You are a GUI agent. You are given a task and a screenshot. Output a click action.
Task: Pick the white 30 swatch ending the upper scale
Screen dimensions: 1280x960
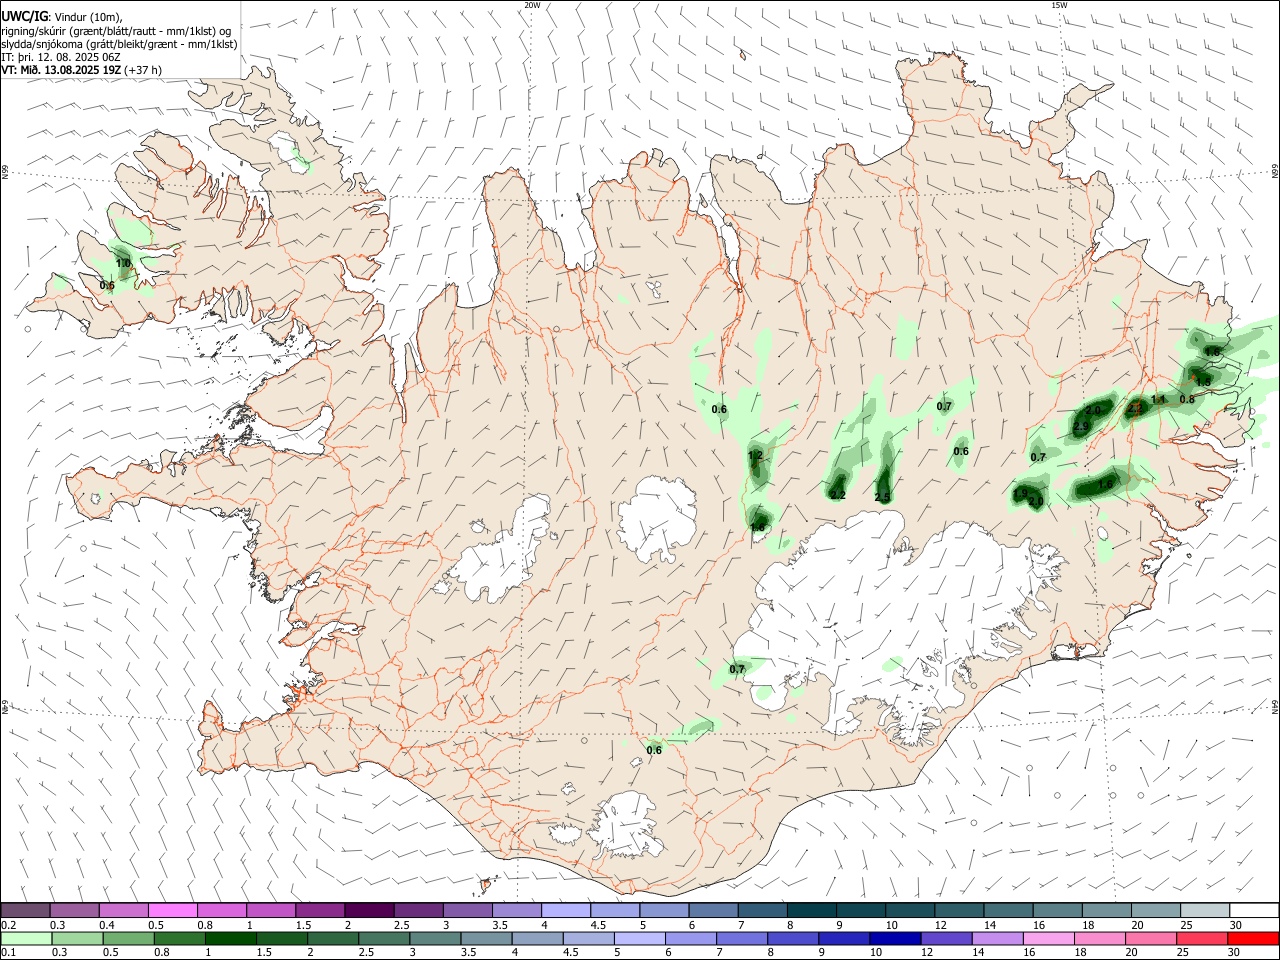(1254, 910)
